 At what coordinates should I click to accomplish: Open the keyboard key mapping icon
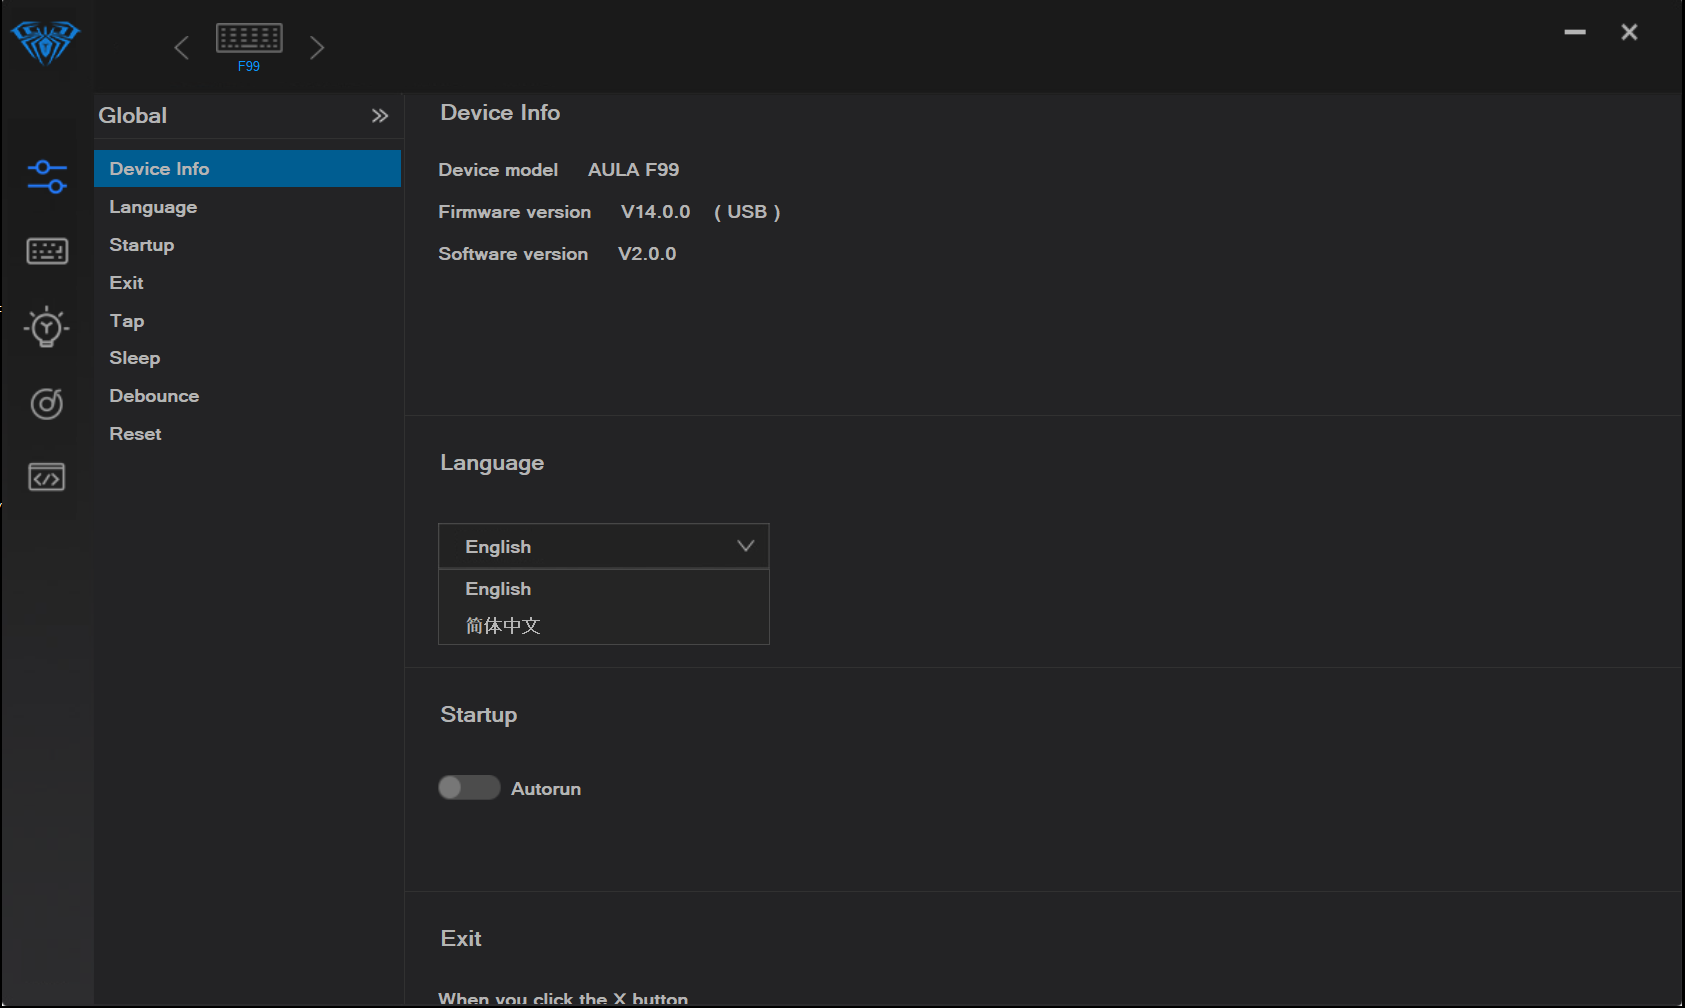click(47, 251)
